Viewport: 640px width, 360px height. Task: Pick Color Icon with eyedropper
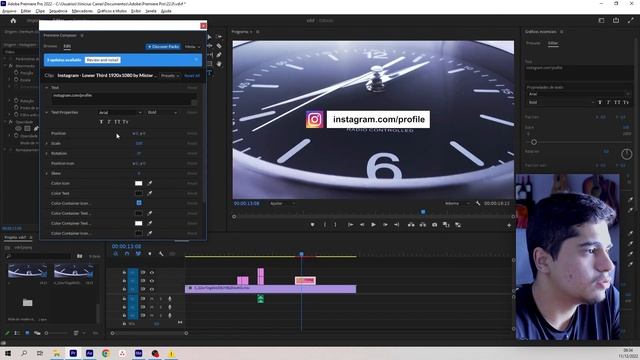pyautogui.click(x=150, y=183)
